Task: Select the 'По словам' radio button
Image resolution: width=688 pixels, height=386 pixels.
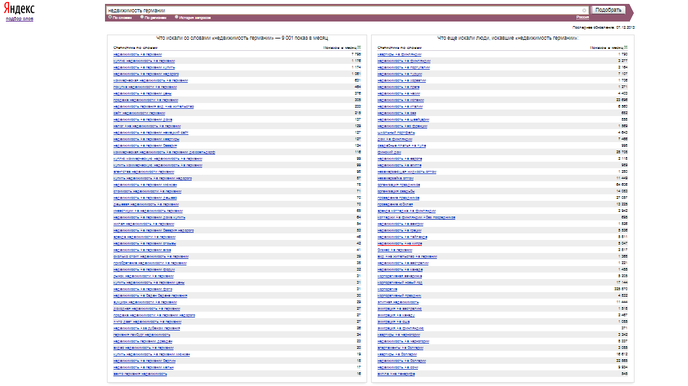Action: coord(110,18)
